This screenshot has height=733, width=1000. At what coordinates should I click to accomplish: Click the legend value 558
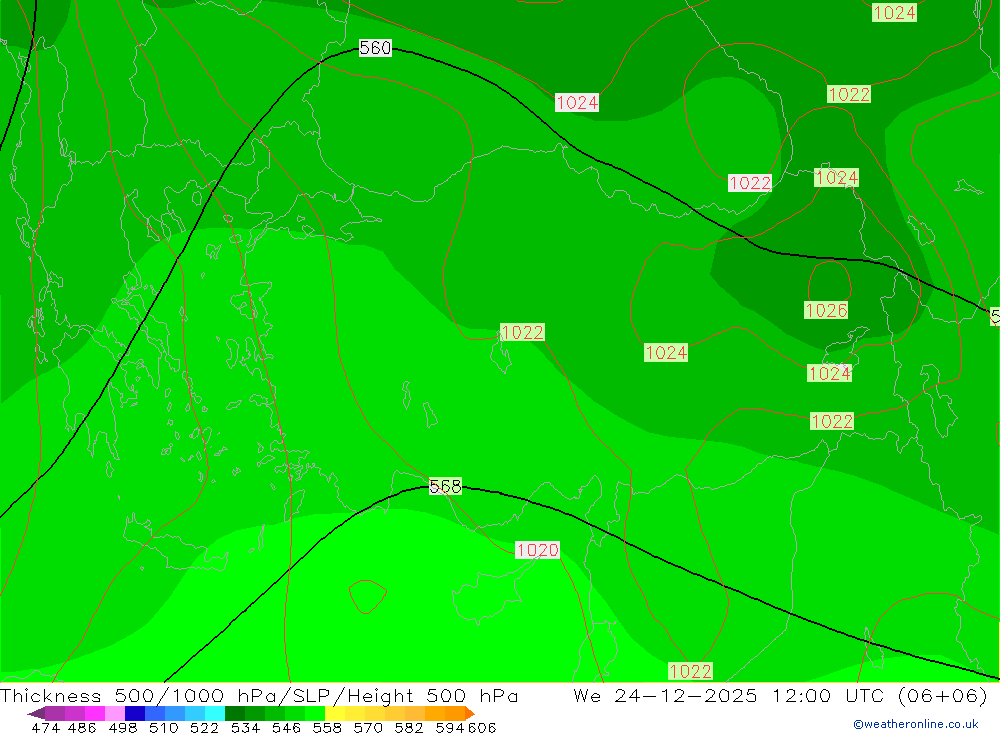[327, 728]
